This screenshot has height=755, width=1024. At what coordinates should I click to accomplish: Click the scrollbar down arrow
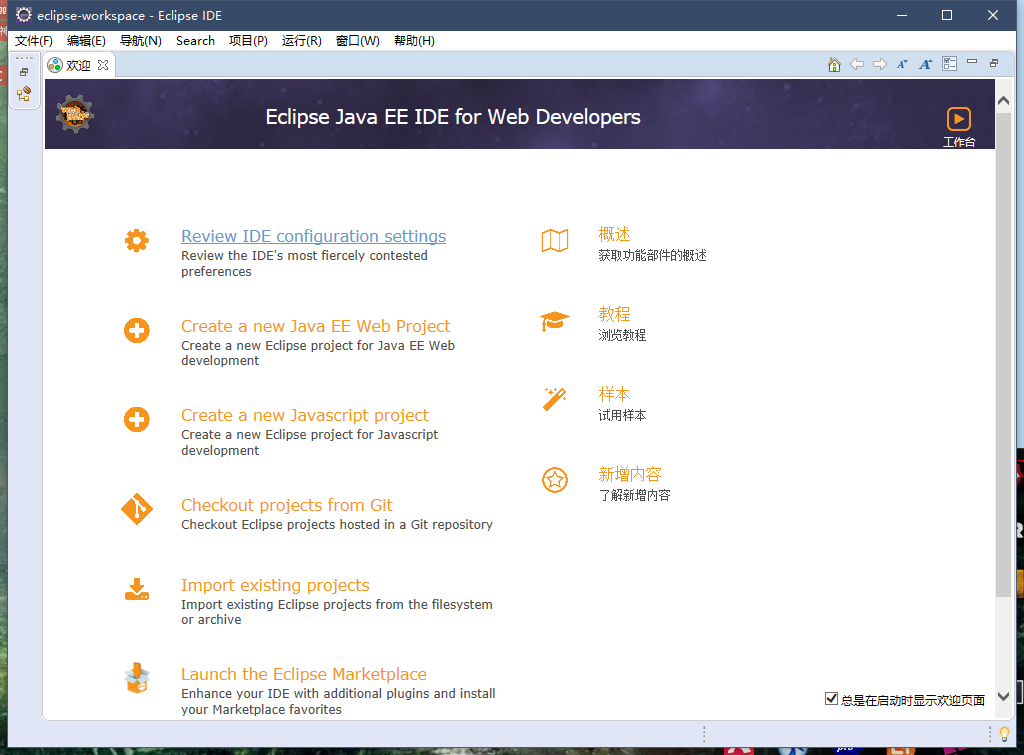tap(1004, 697)
